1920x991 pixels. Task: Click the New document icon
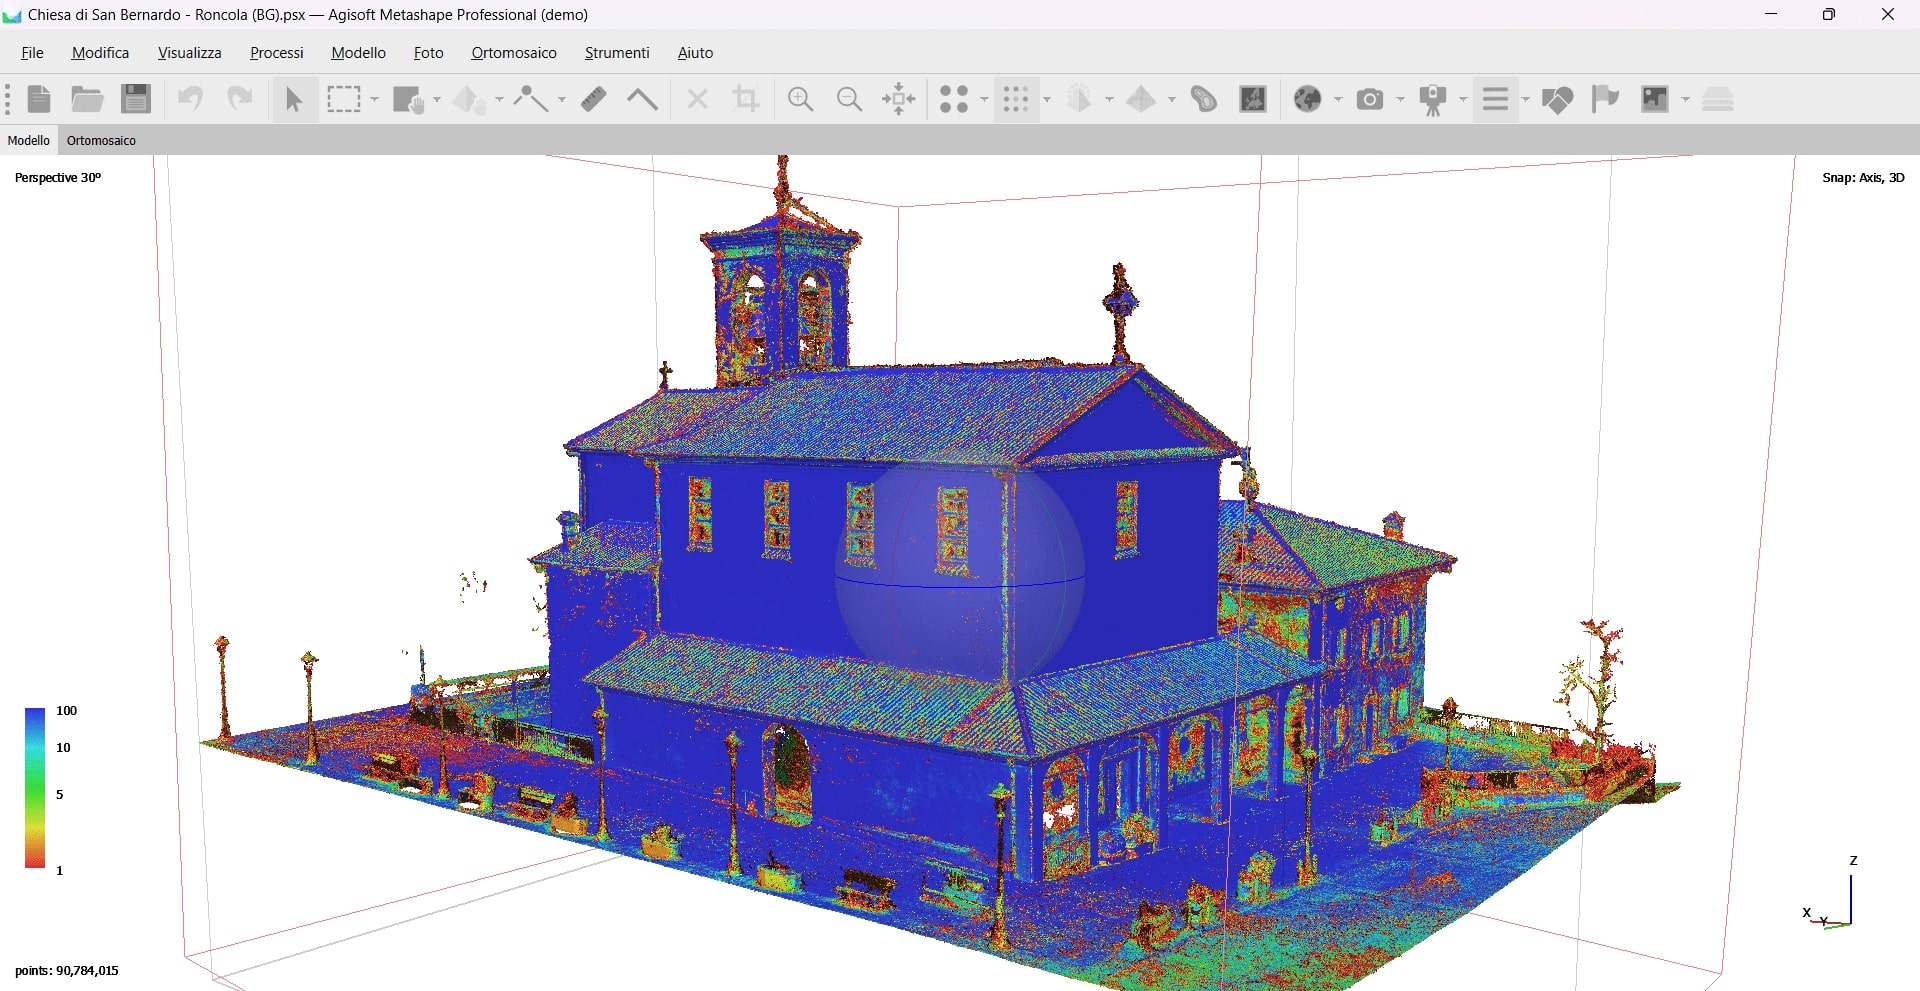coord(39,99)
